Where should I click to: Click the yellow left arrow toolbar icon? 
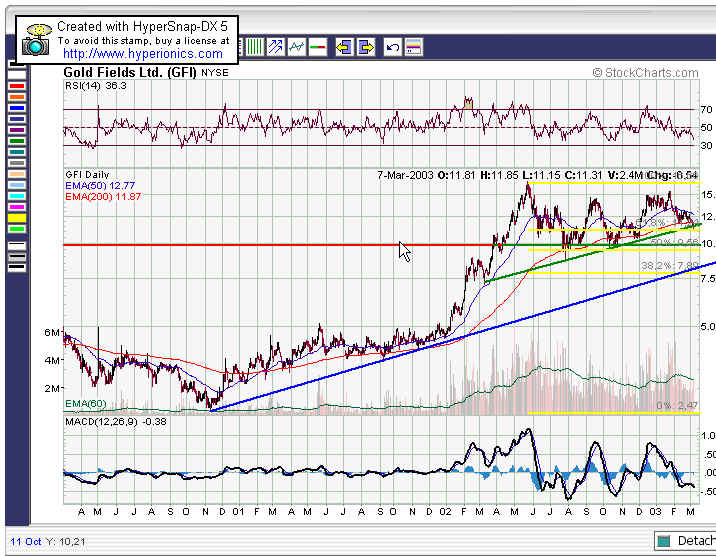[344, 47]
